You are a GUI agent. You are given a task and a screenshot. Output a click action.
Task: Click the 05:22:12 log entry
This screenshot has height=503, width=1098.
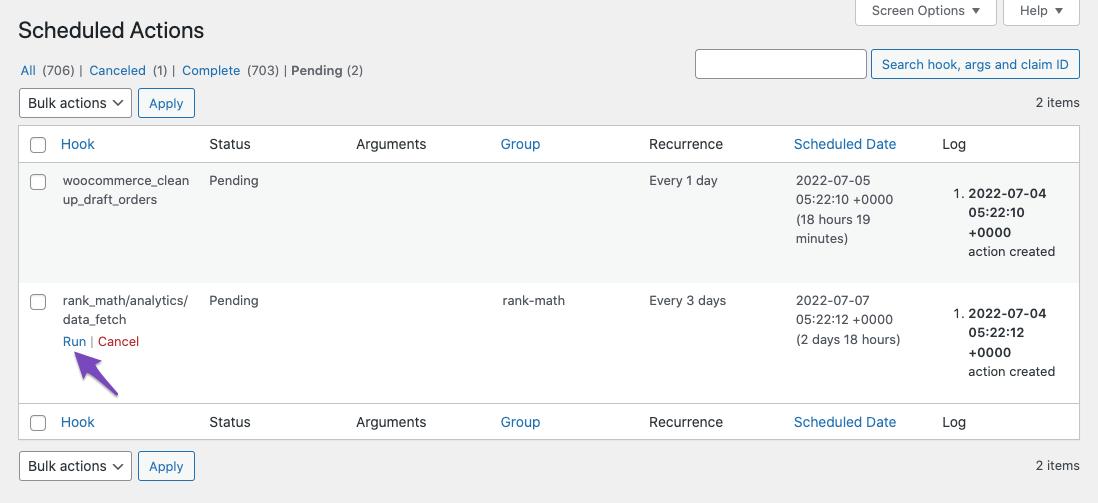1011,342
